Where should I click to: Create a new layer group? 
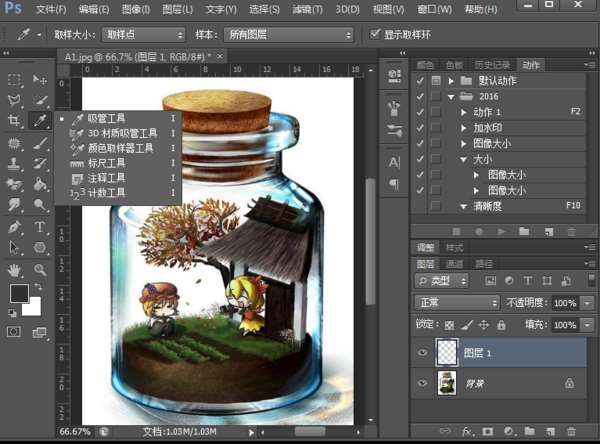[x=530, y=431]
